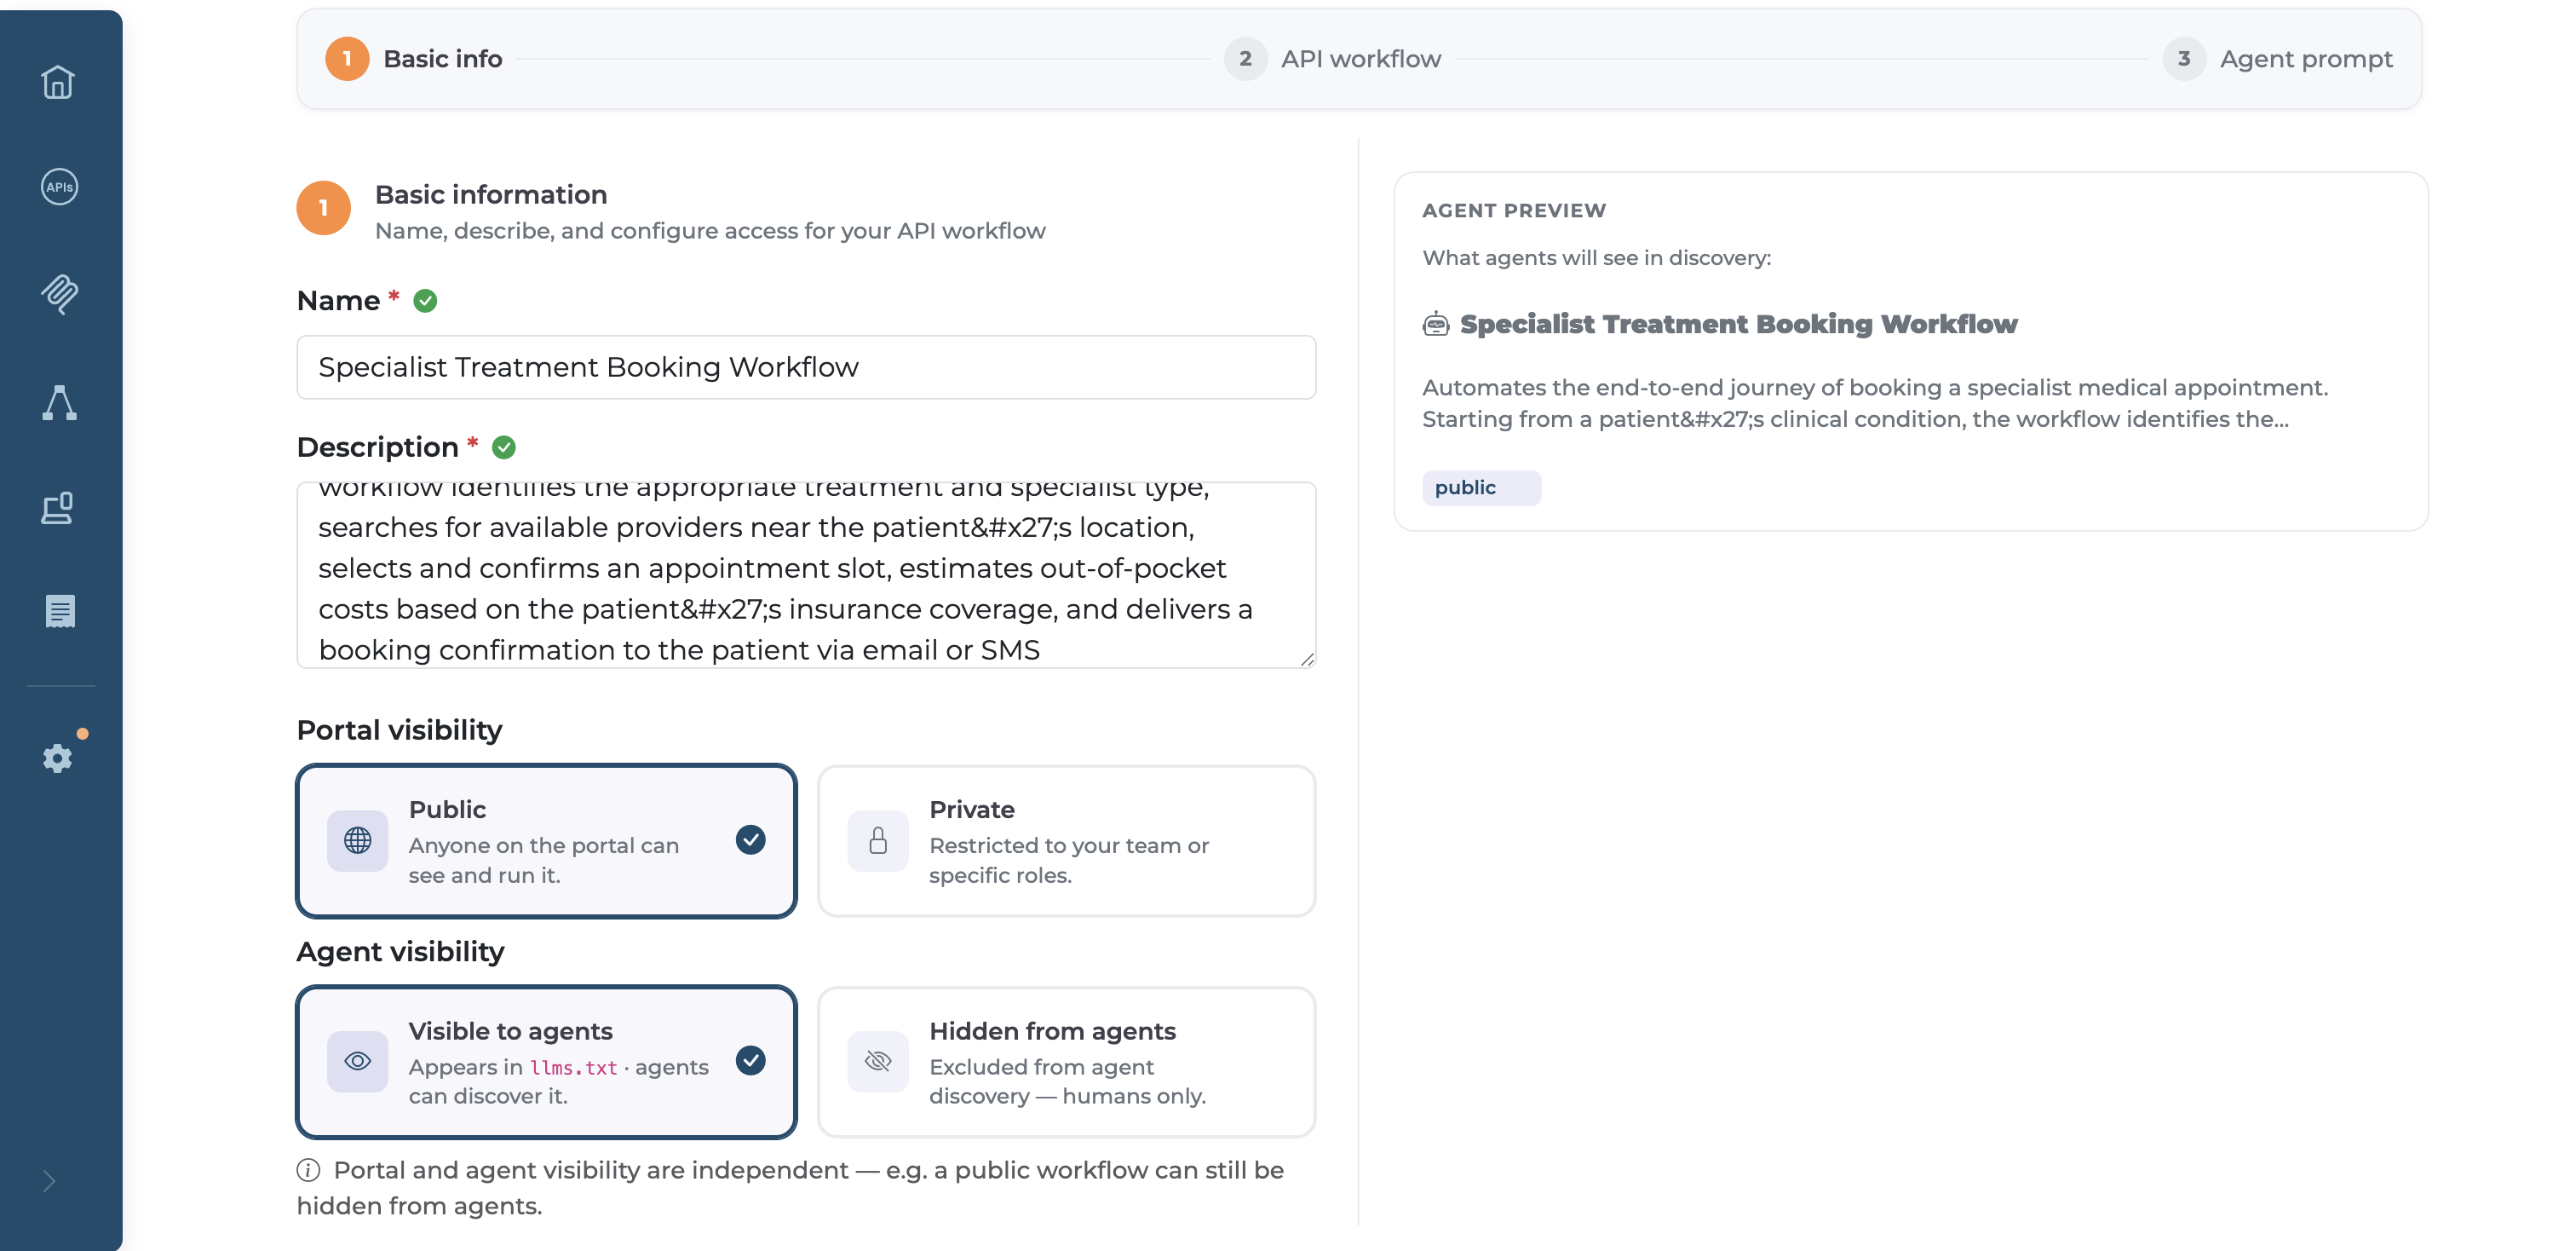
Task: Click the globe icon on Public card
Action: (x=358, y=840)
